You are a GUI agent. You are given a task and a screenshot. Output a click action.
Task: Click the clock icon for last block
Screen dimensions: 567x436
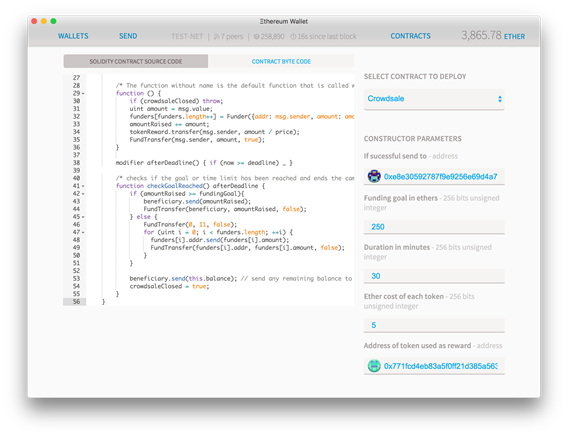pyautogui.click(x=293, y=37)
